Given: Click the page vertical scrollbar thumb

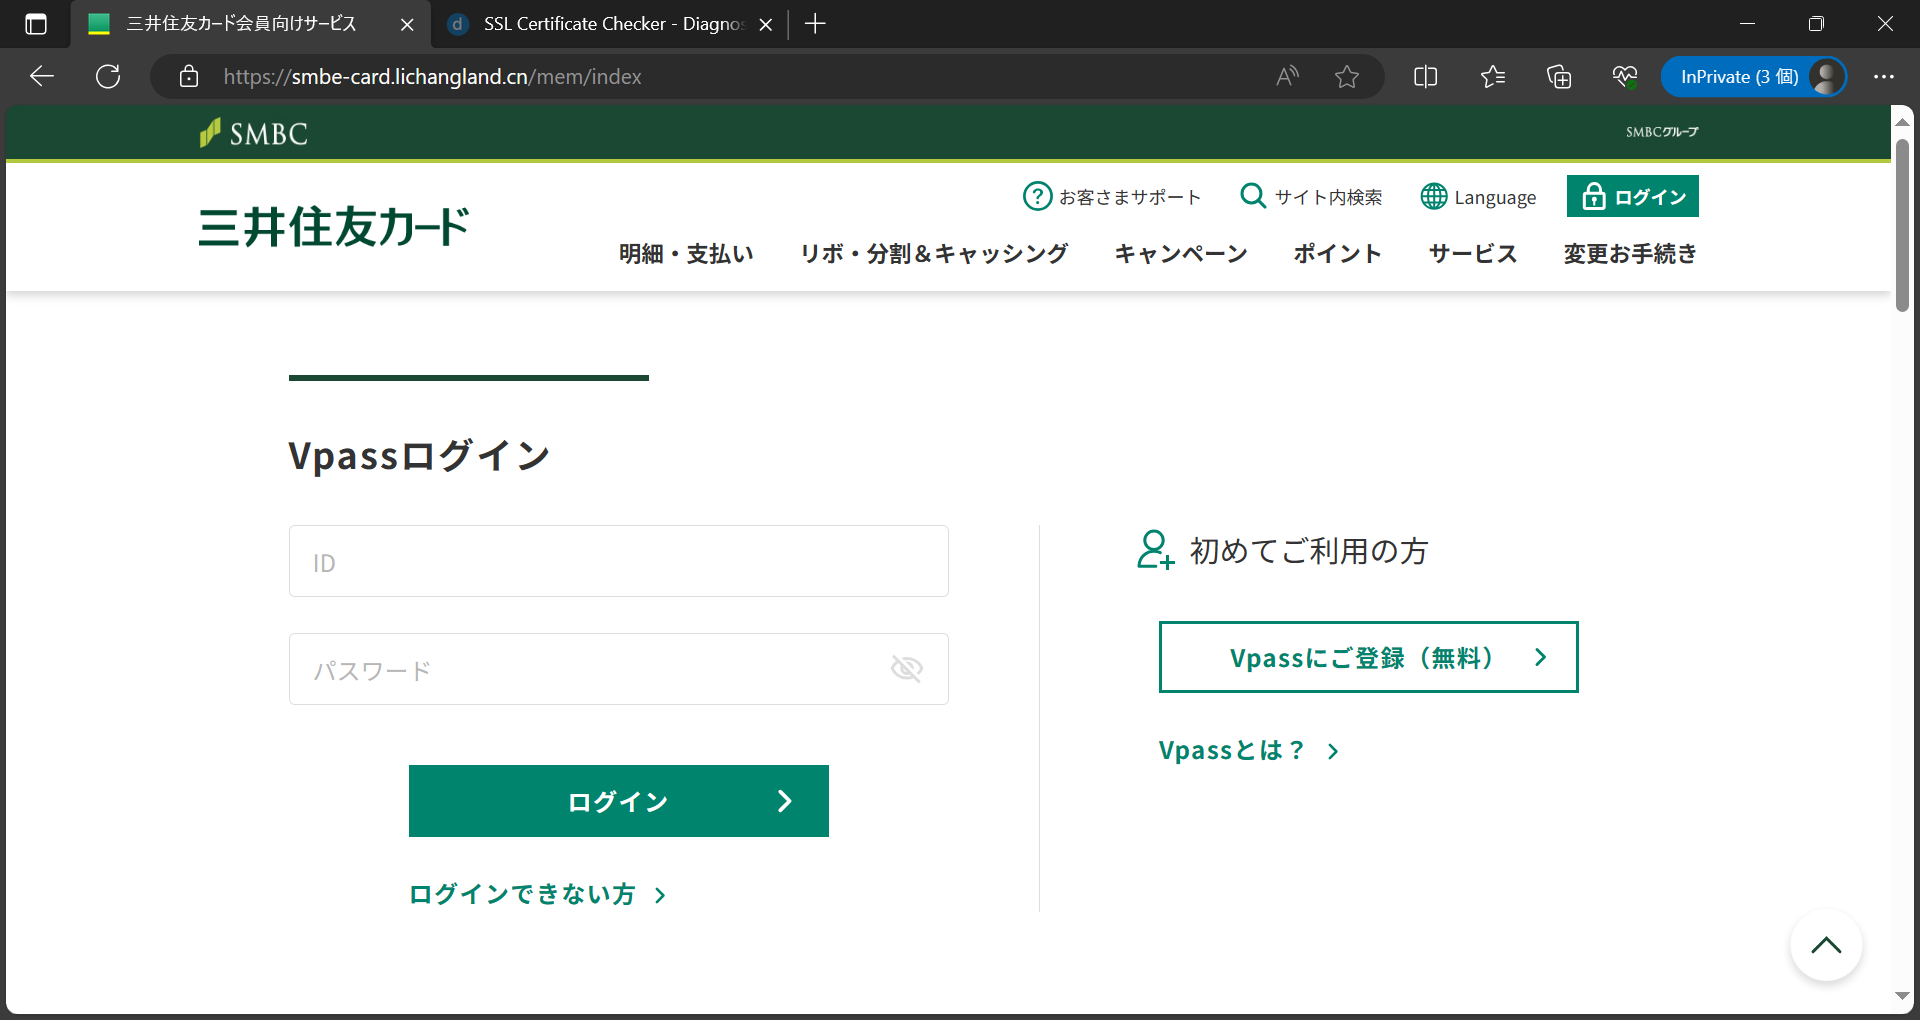Looking at the screenshot, I should [1902, 225].
